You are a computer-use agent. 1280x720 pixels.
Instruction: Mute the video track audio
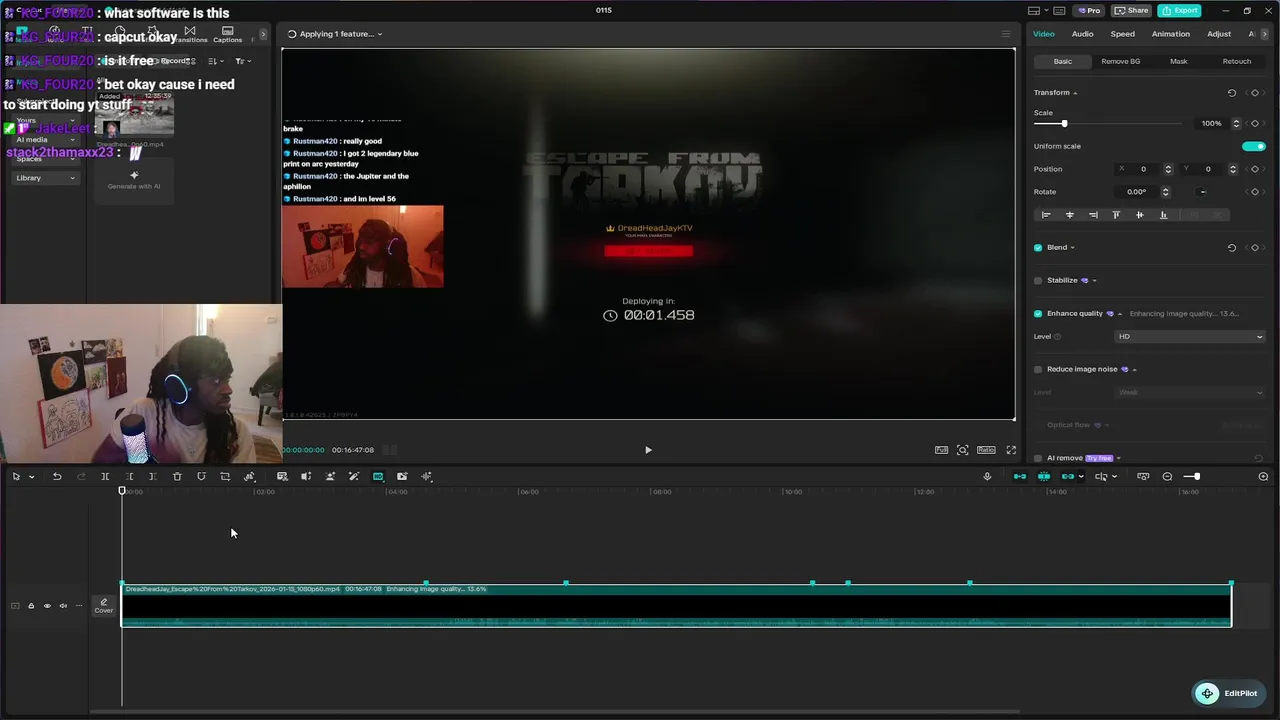(63, 606)
